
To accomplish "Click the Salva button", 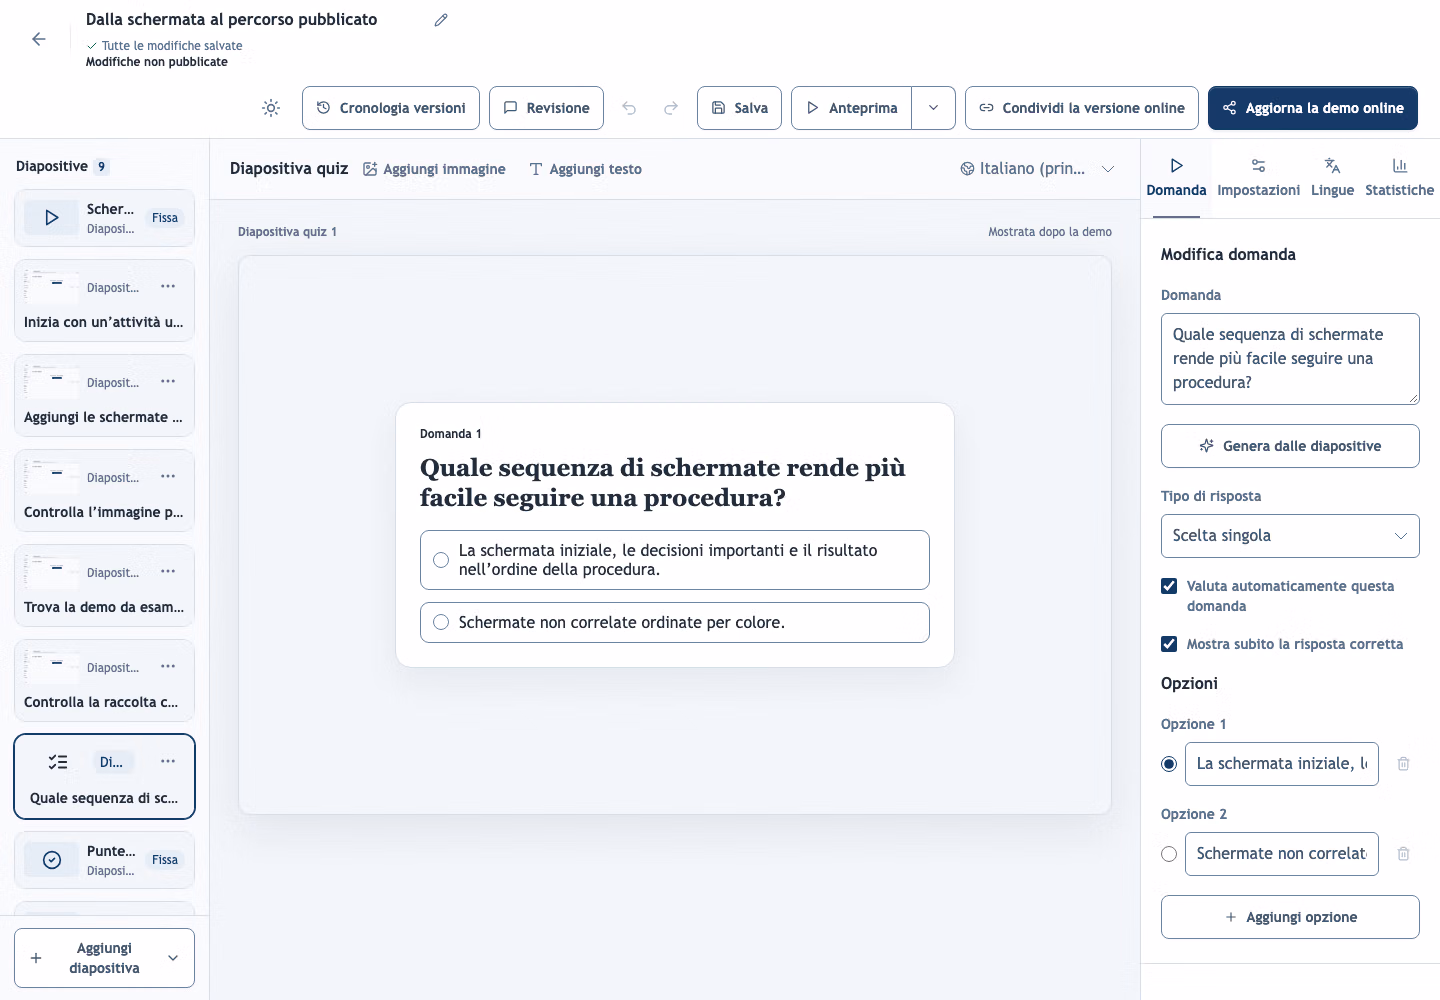I will point(740,108).
